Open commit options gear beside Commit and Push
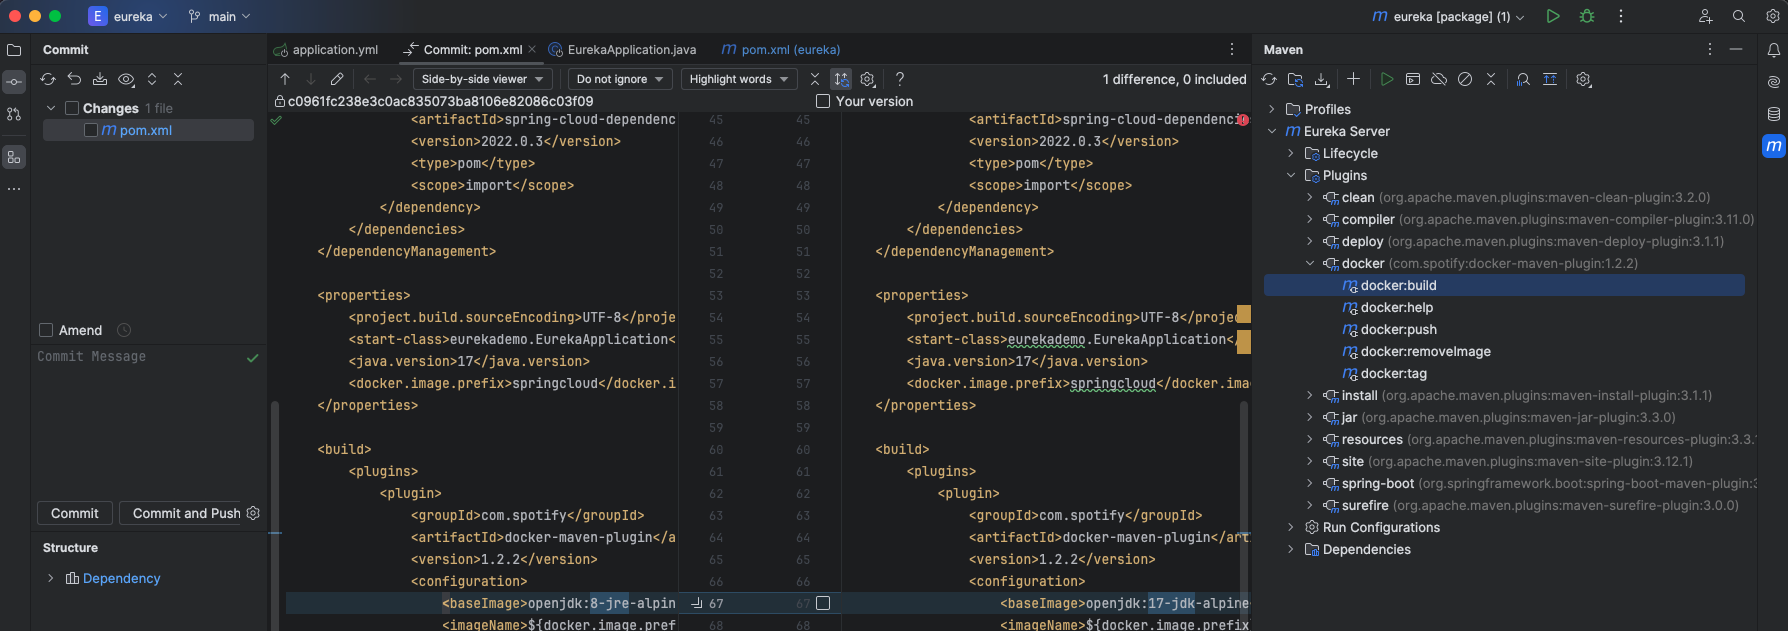 point(253,513)
